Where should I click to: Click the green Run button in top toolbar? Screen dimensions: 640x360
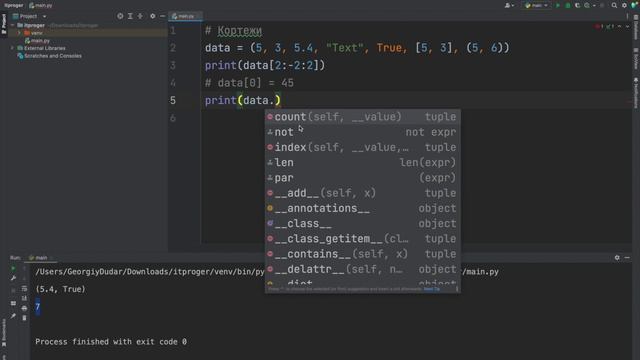(x=558, y=5)
